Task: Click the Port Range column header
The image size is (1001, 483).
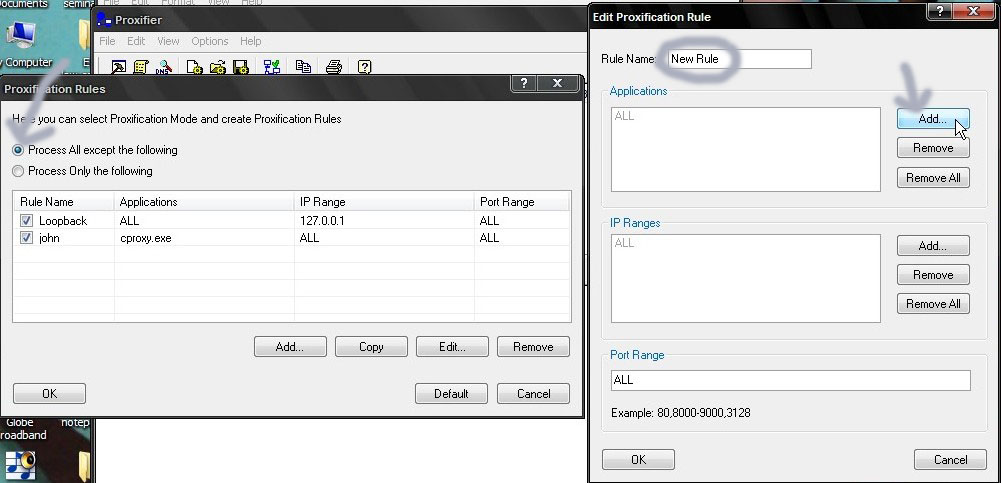Action: coord(522,202)
